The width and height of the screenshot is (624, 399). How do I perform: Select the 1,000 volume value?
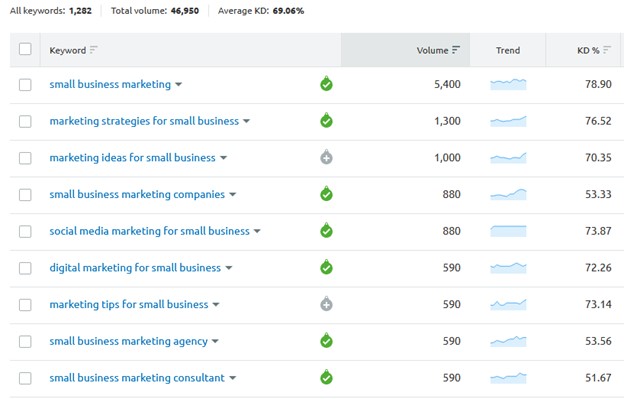(447, 158)
